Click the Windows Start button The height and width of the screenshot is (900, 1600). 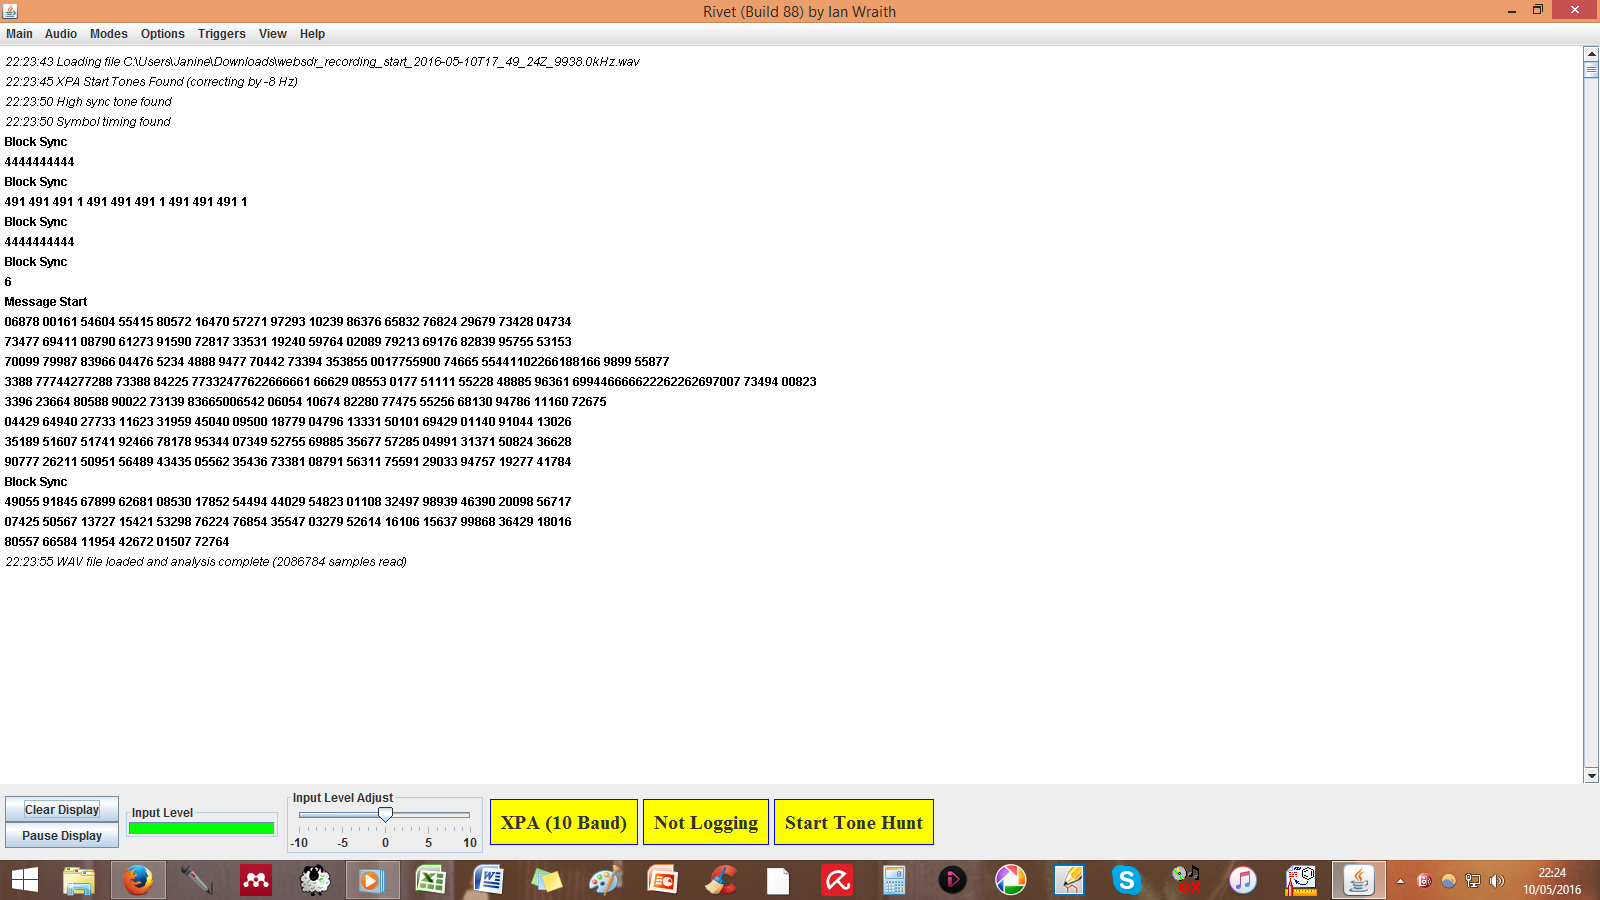pos(25,880)
